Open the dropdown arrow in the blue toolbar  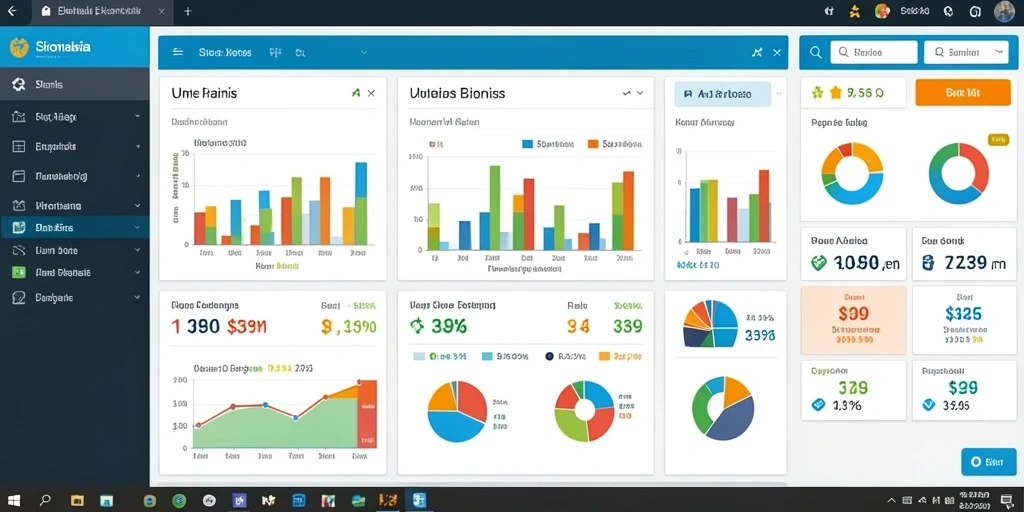[x=364, y=52]
